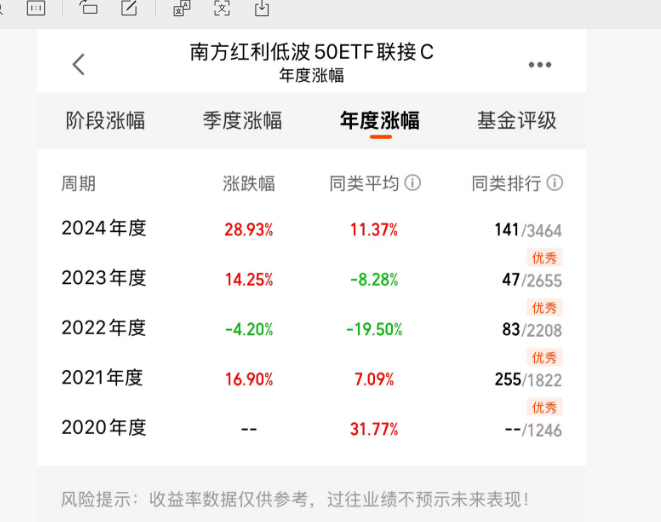The width and height of the screenshot is (661, 522).
Task: Click the fund title 南方红利低波50ETF联接C
Action: tap(312, 52)
